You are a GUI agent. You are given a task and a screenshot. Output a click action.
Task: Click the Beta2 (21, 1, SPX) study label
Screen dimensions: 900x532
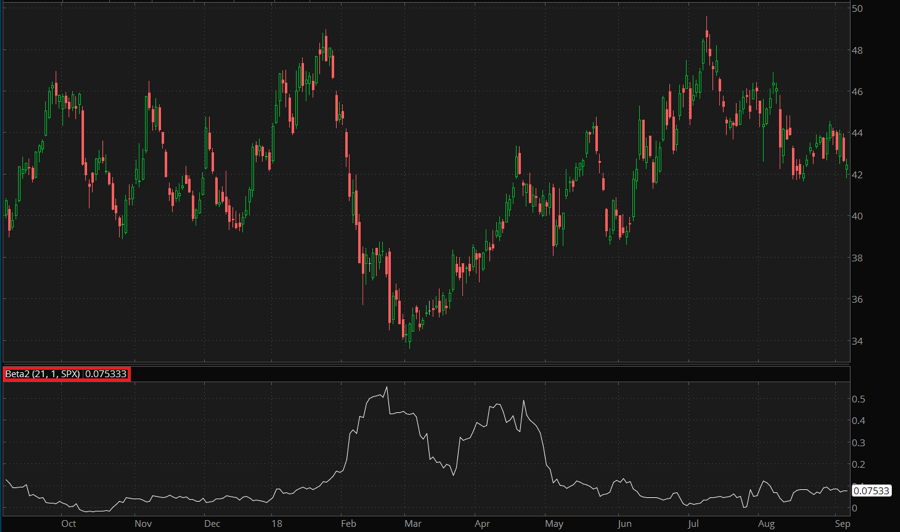[x=66, y=374]
